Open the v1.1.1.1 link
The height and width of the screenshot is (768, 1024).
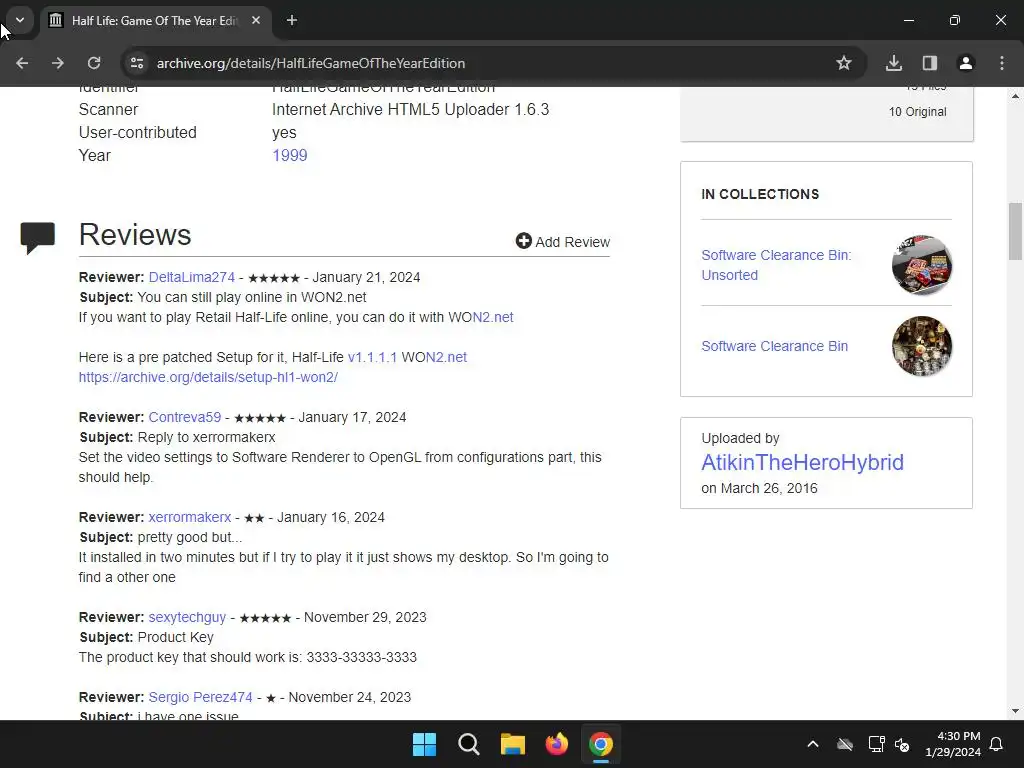[372, 357]
